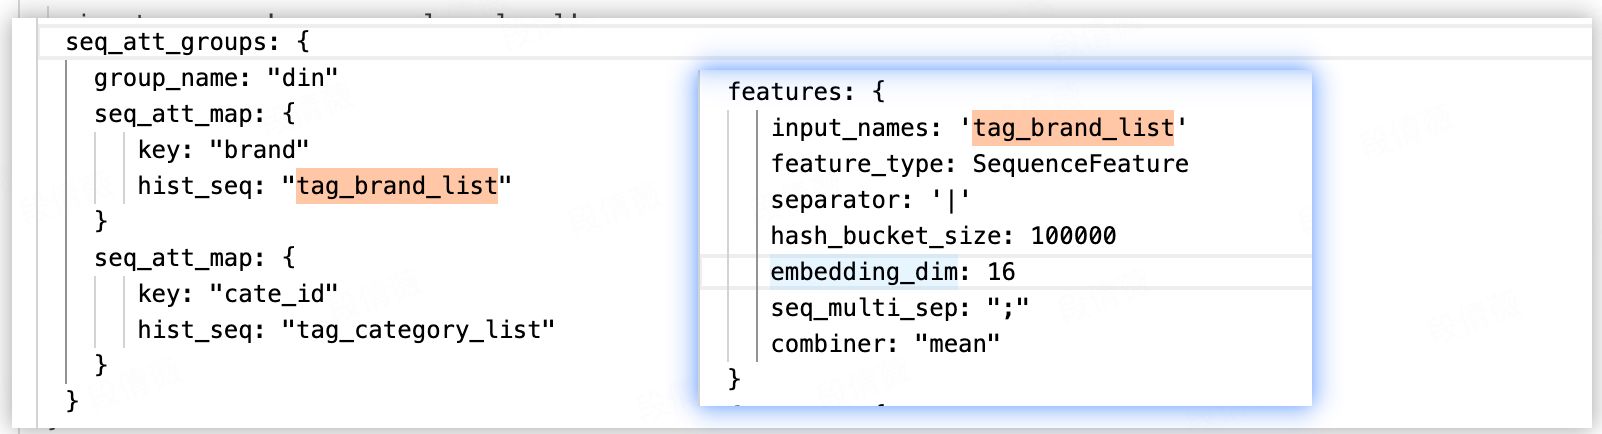Screen dimensions: 1602x434
Task: Click the key "cate_id" value
Action: point(274,294)
